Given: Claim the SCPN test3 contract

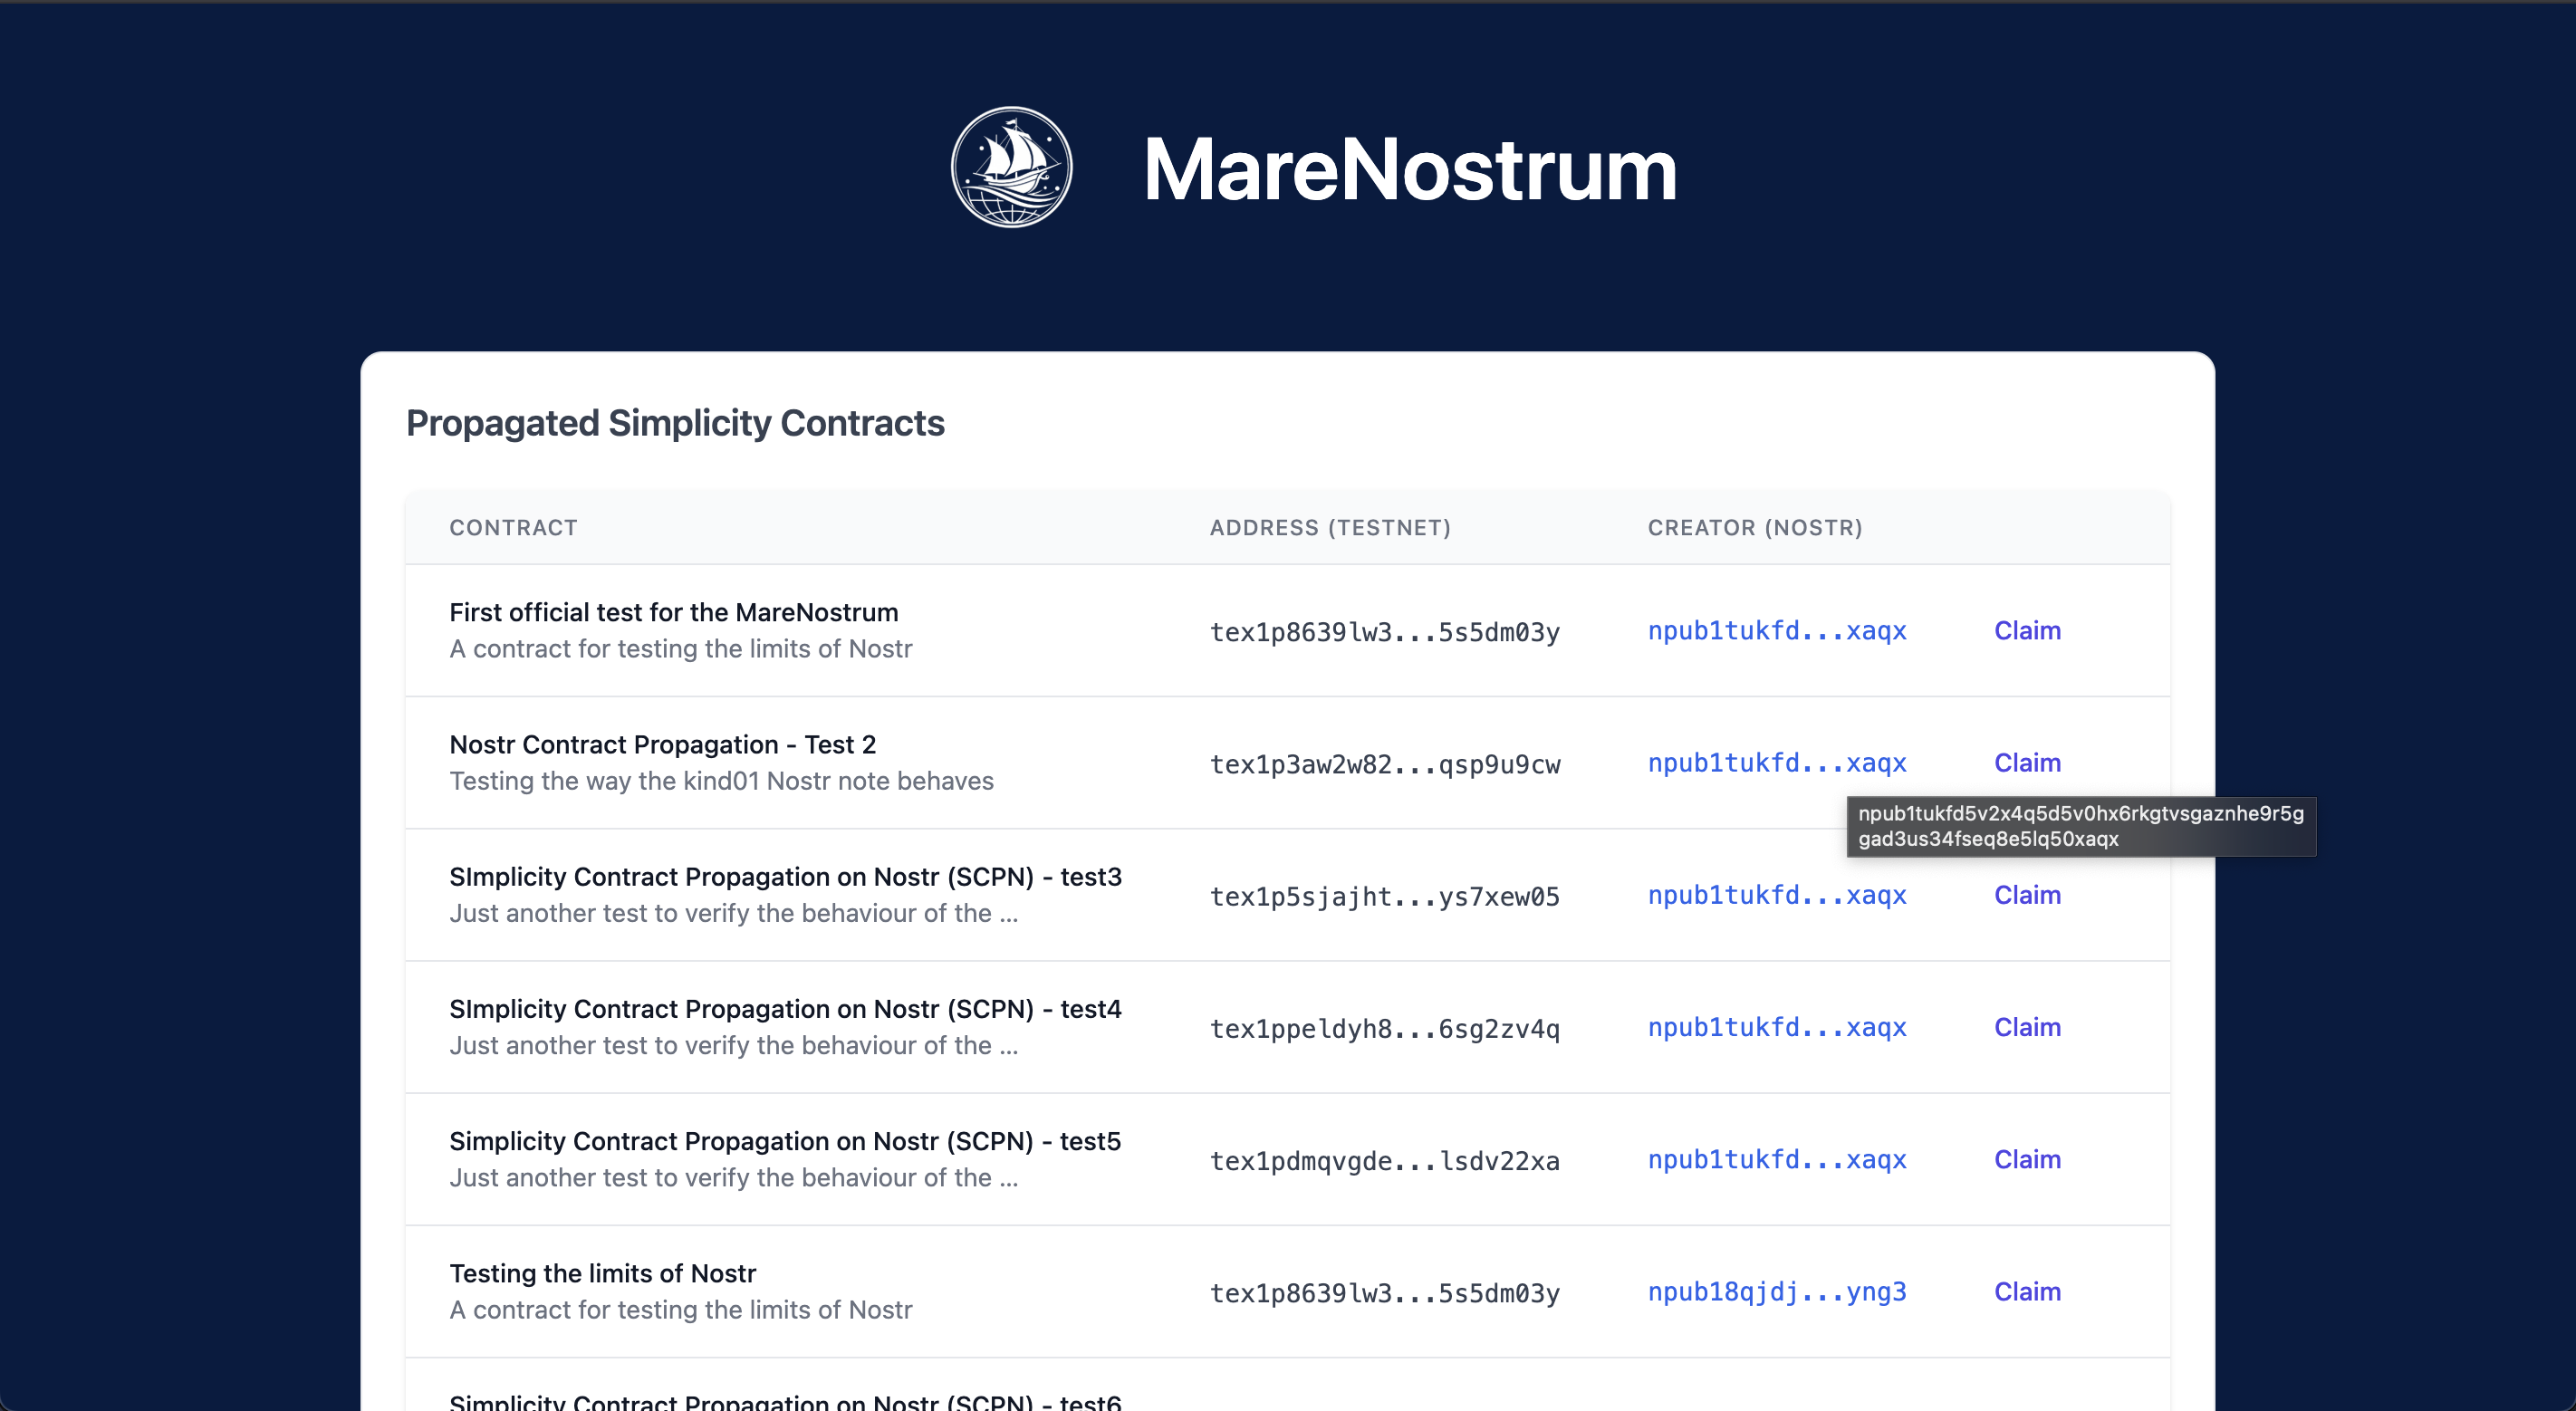Looking at the screenshot, I should (x=2027, y=895).
